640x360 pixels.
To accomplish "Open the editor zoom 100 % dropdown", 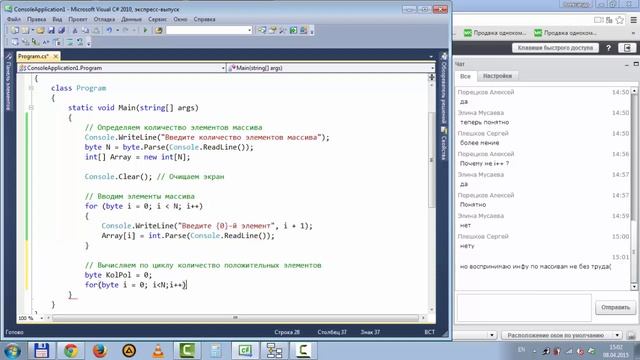I will click(42, 318).
